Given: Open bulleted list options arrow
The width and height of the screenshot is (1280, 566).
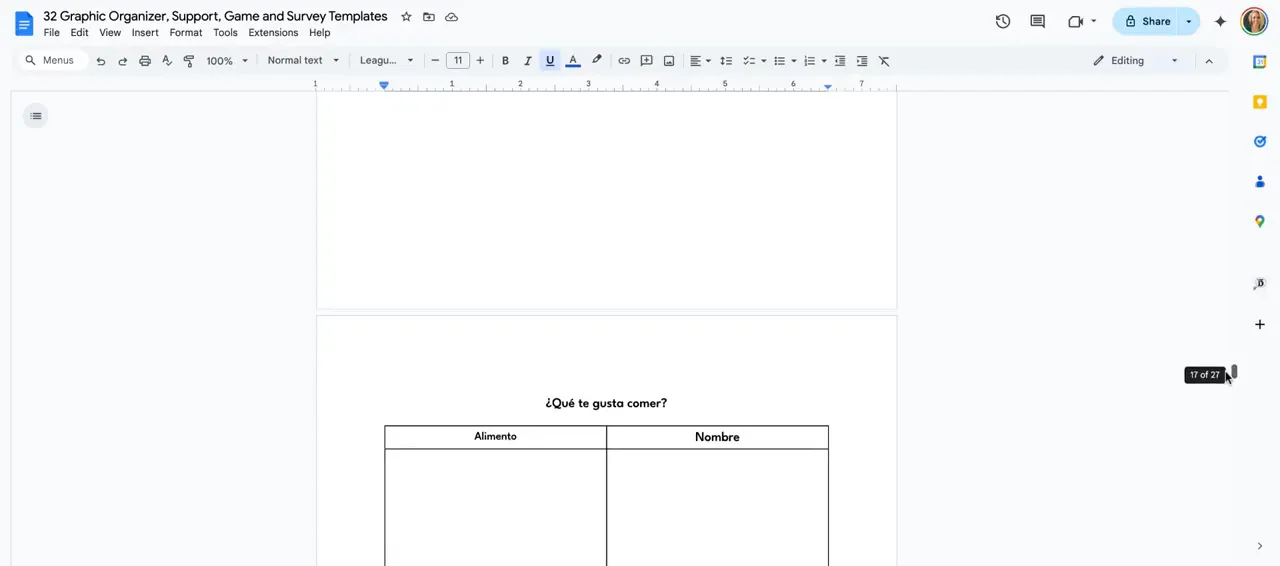Looking at the screenshot, I should (x=794, y=61).
